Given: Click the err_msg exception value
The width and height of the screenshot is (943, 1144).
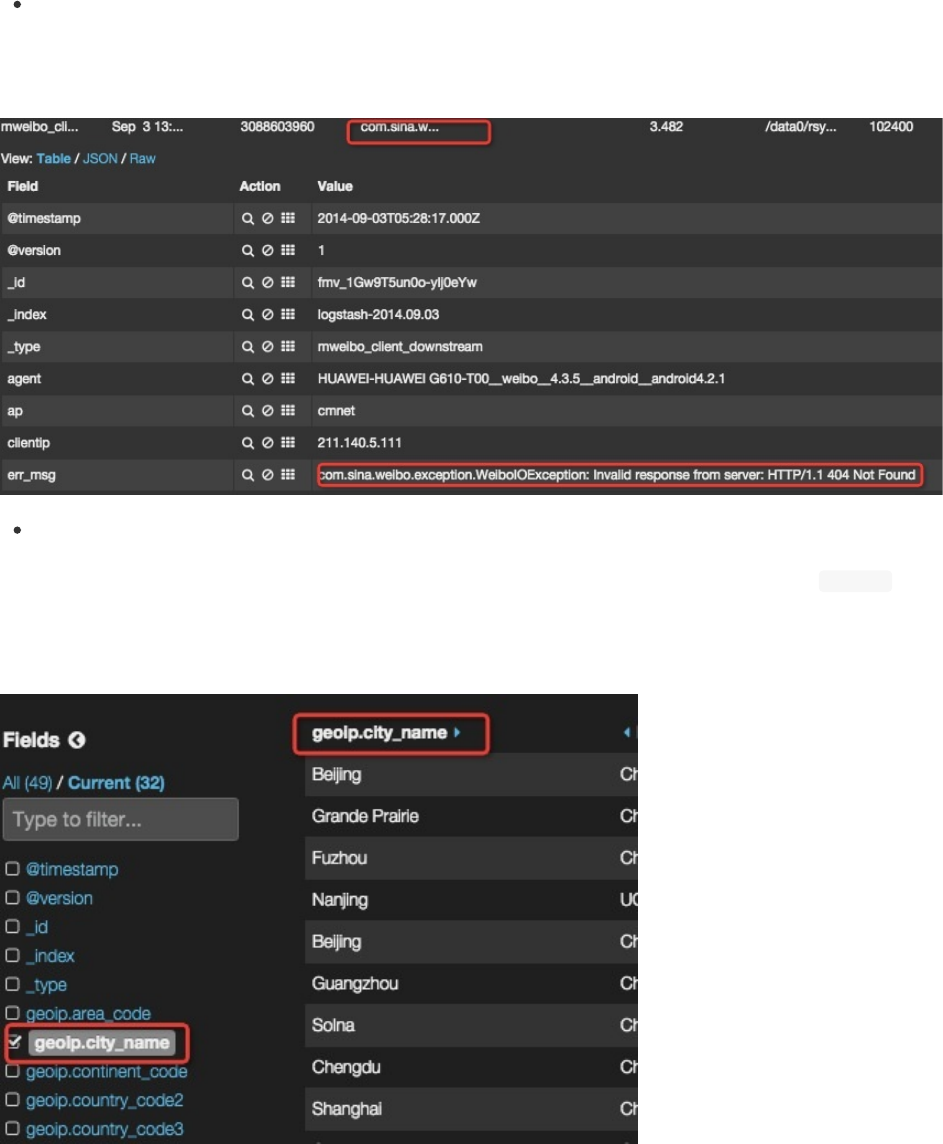Looking at the screenshot, I should click(x=618, y=475).
